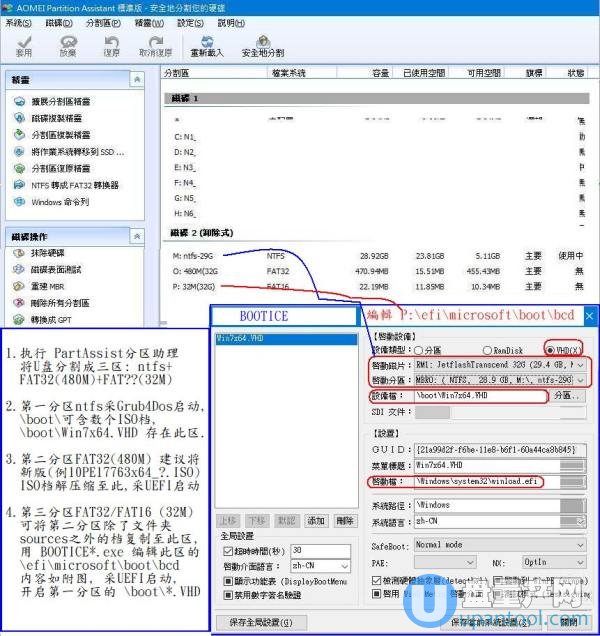Open Windows 命令列 from wizard list
The width and height of the screenshot is (600, 636).
coord(58,202)
